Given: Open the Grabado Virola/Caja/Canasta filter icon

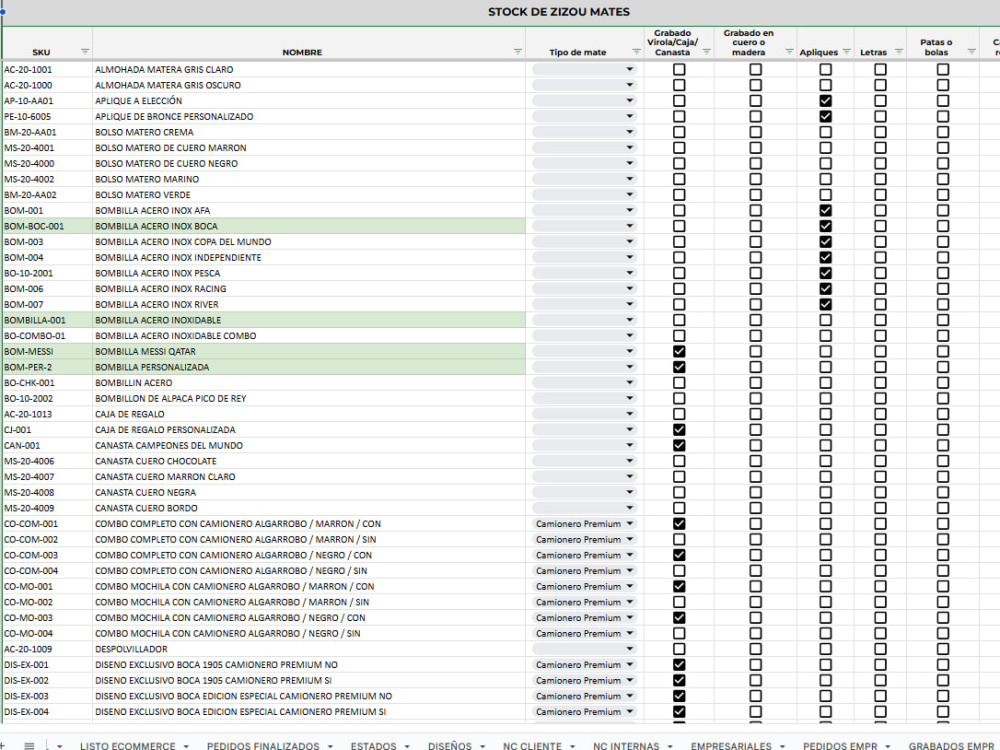Looking at the screenshot, I should [x=707, y=52].
